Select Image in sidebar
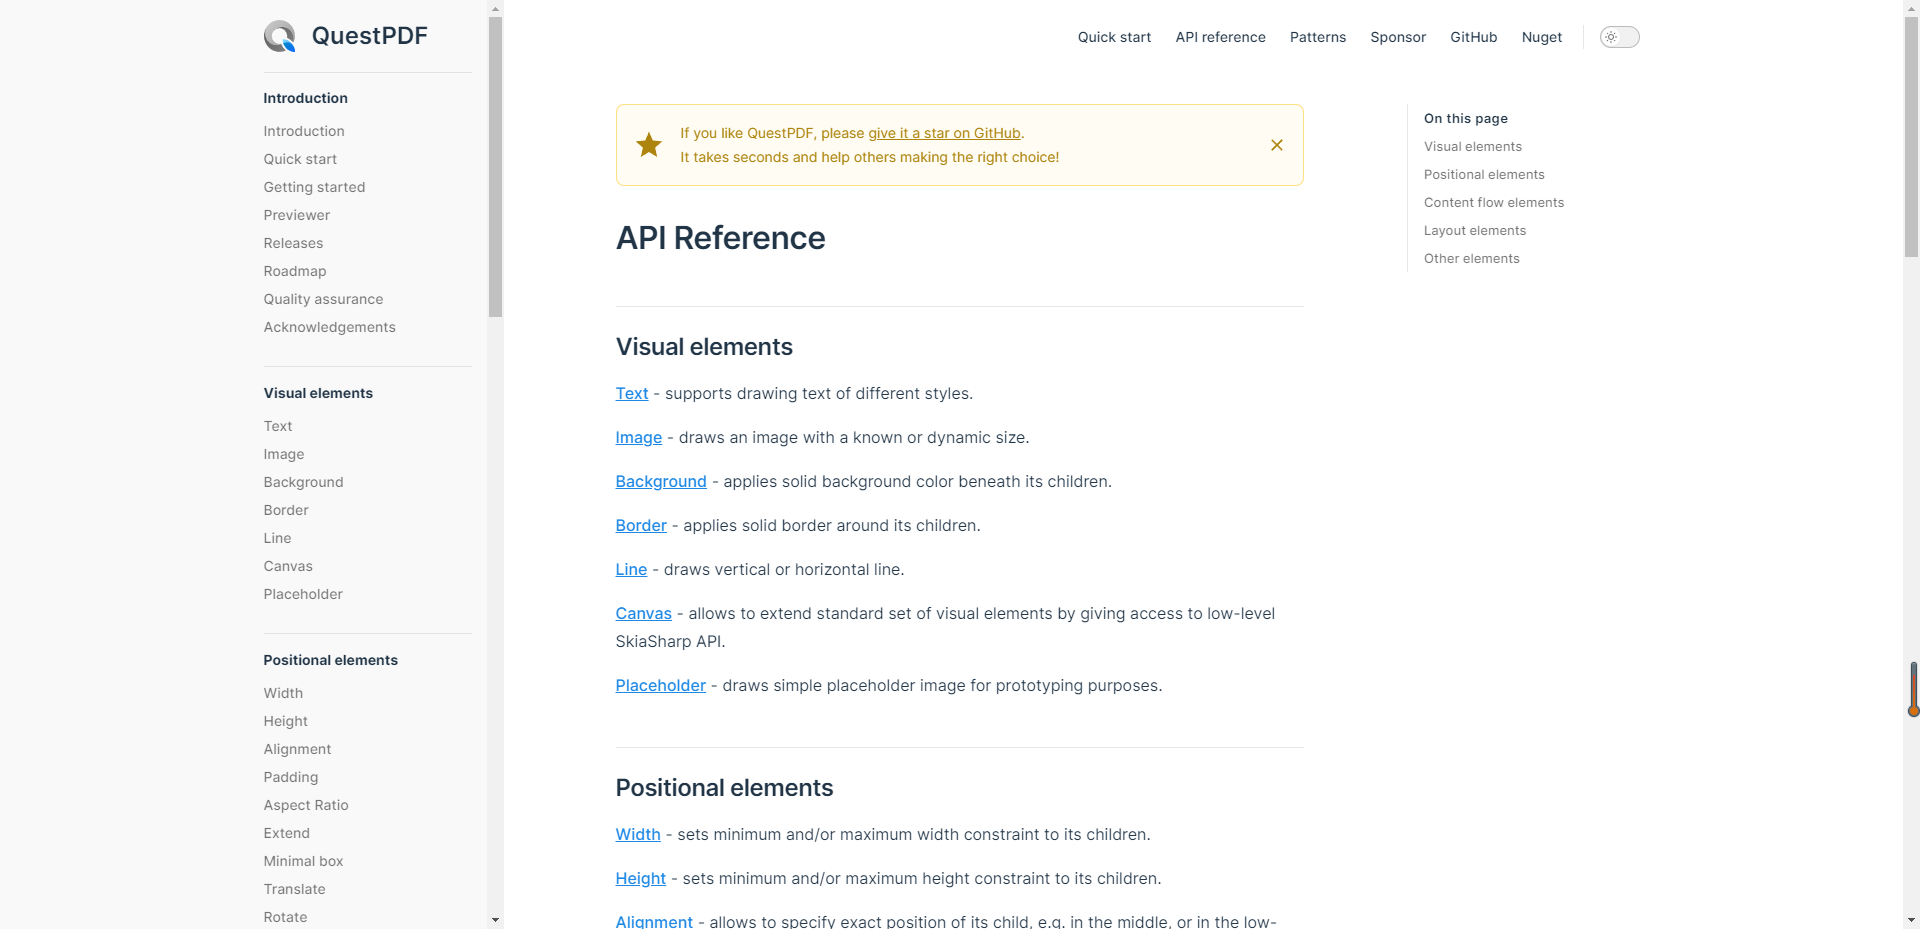 (284, 454)
